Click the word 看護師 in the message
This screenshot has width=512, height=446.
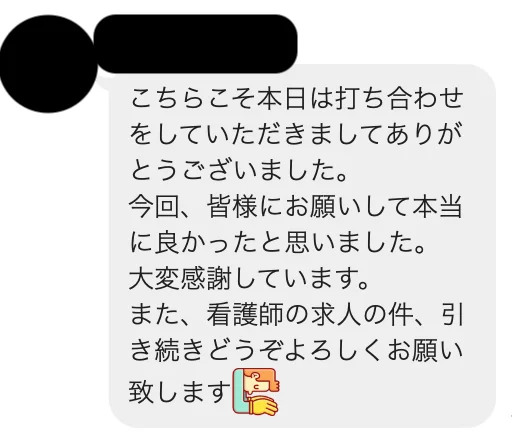(245, 315)
